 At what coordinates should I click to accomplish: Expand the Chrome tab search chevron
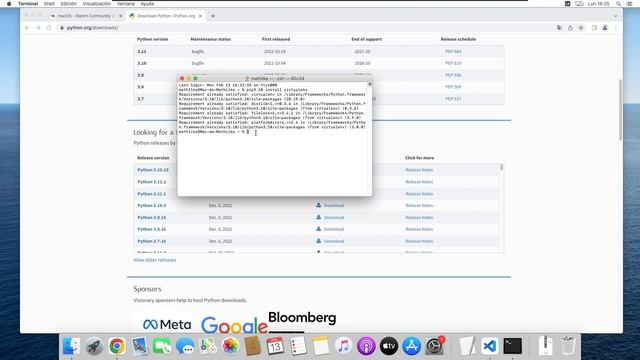click(615, 16)
